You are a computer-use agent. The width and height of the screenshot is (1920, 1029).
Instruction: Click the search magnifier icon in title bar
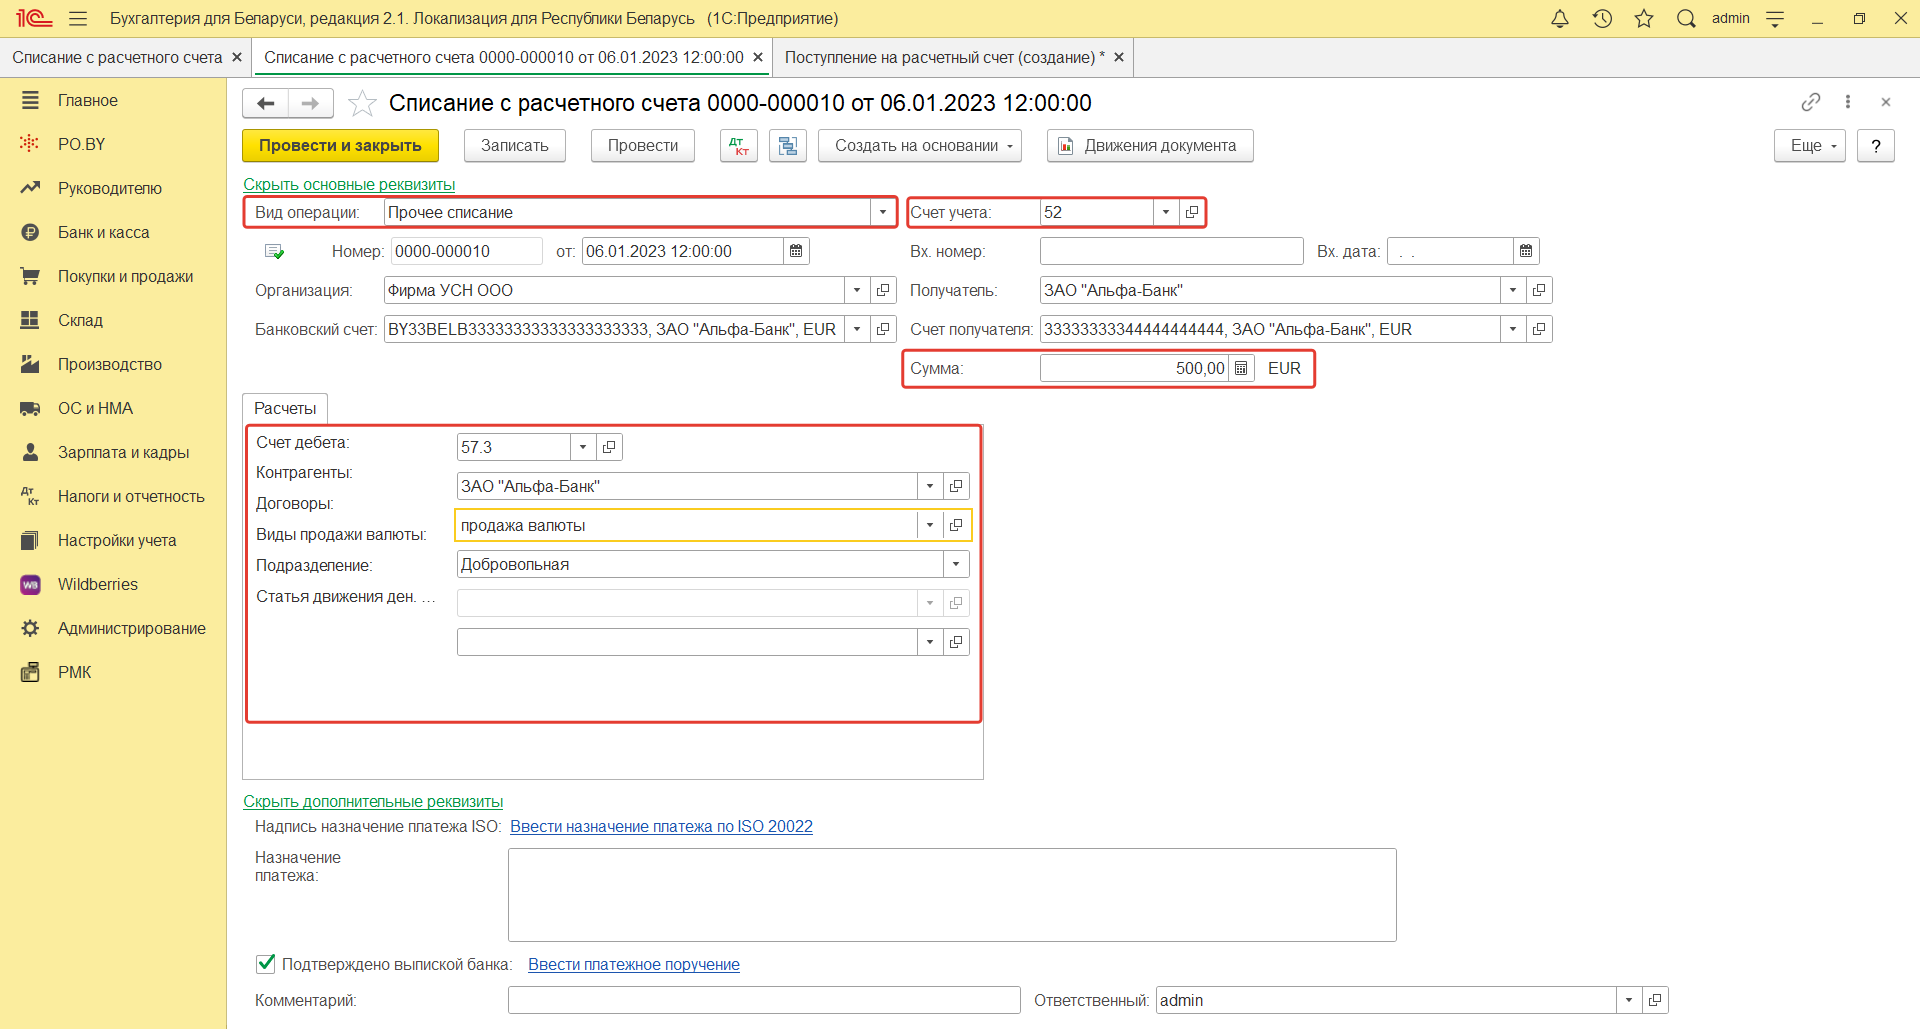[x=1686, y=19]
